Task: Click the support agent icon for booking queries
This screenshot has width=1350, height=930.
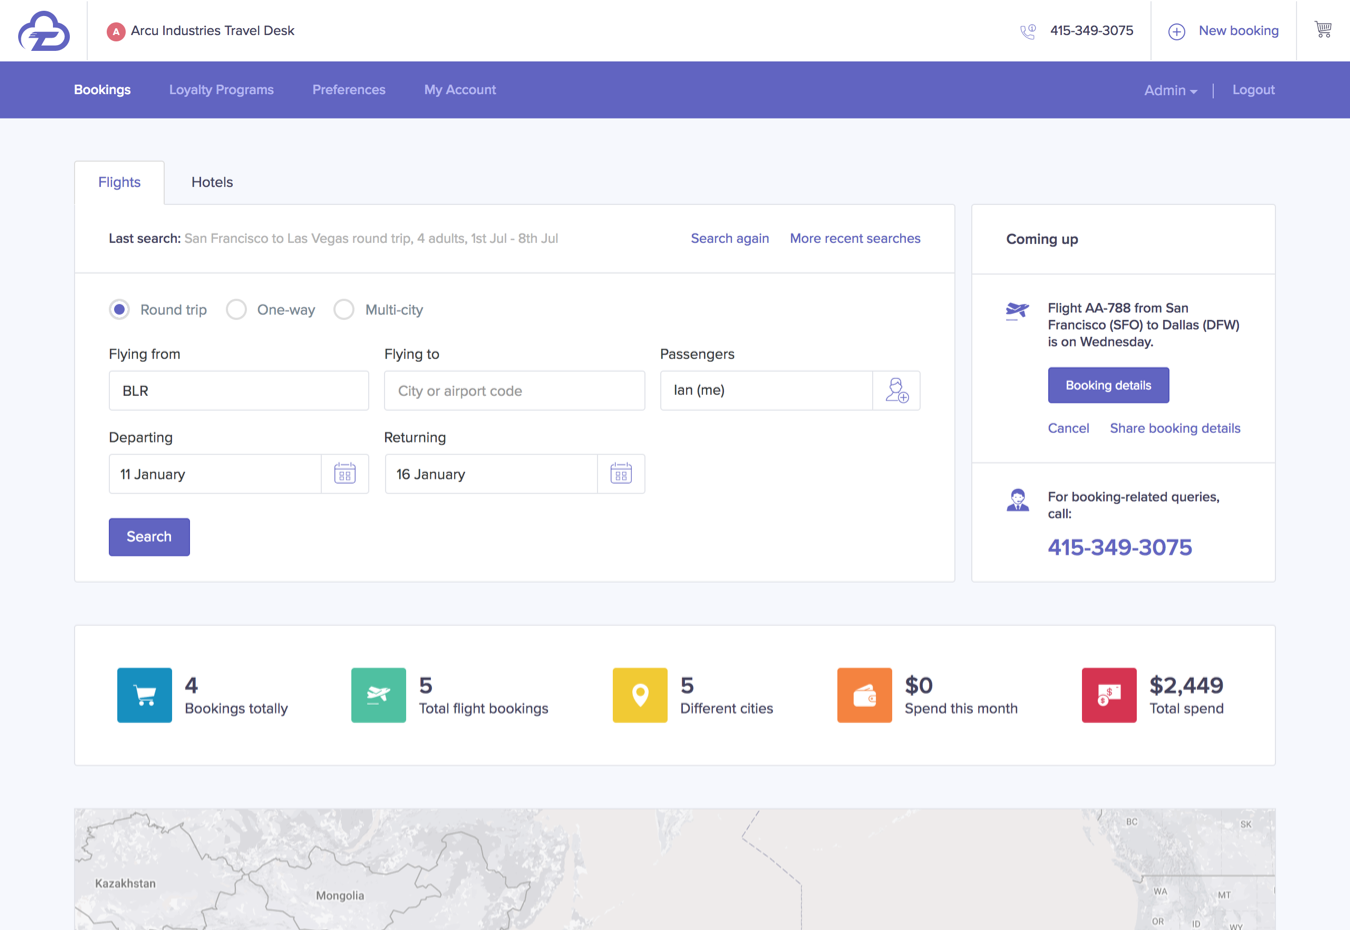Action: click(1017, 499)
